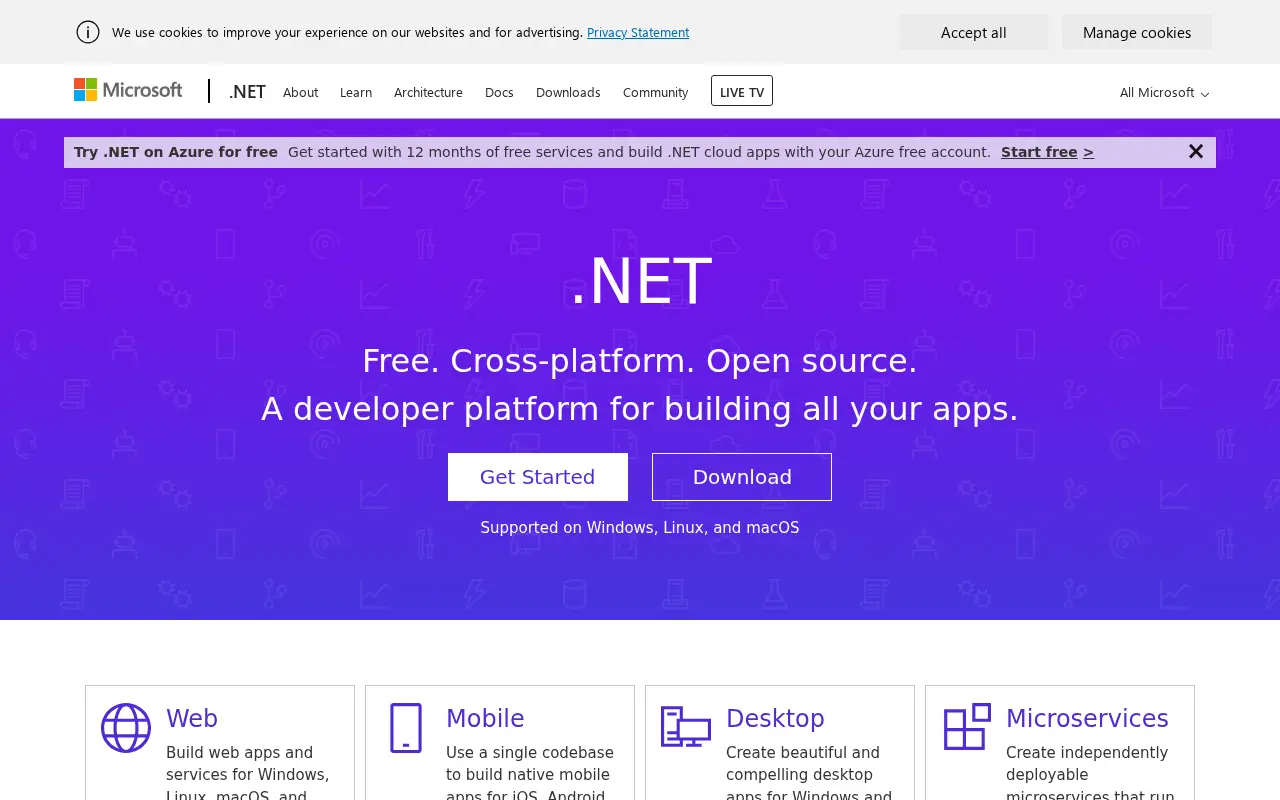Click the LIVE TV button

tap(742, 91)
